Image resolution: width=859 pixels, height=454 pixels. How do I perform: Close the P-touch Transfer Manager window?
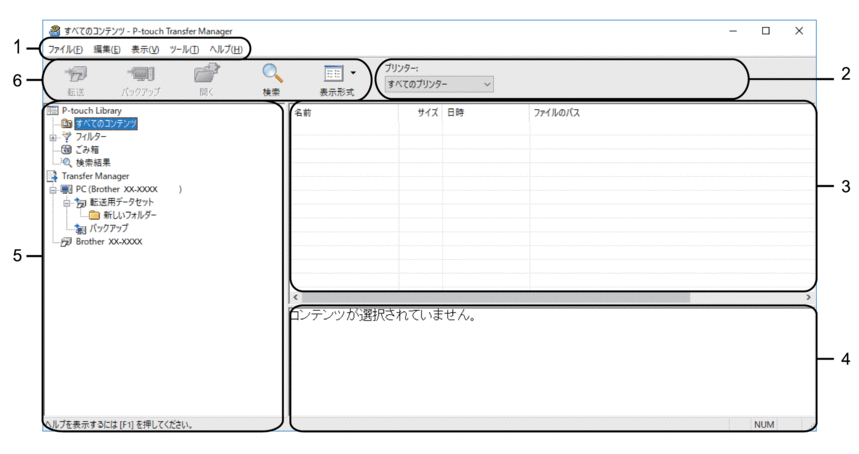click(x=799, y=31)
